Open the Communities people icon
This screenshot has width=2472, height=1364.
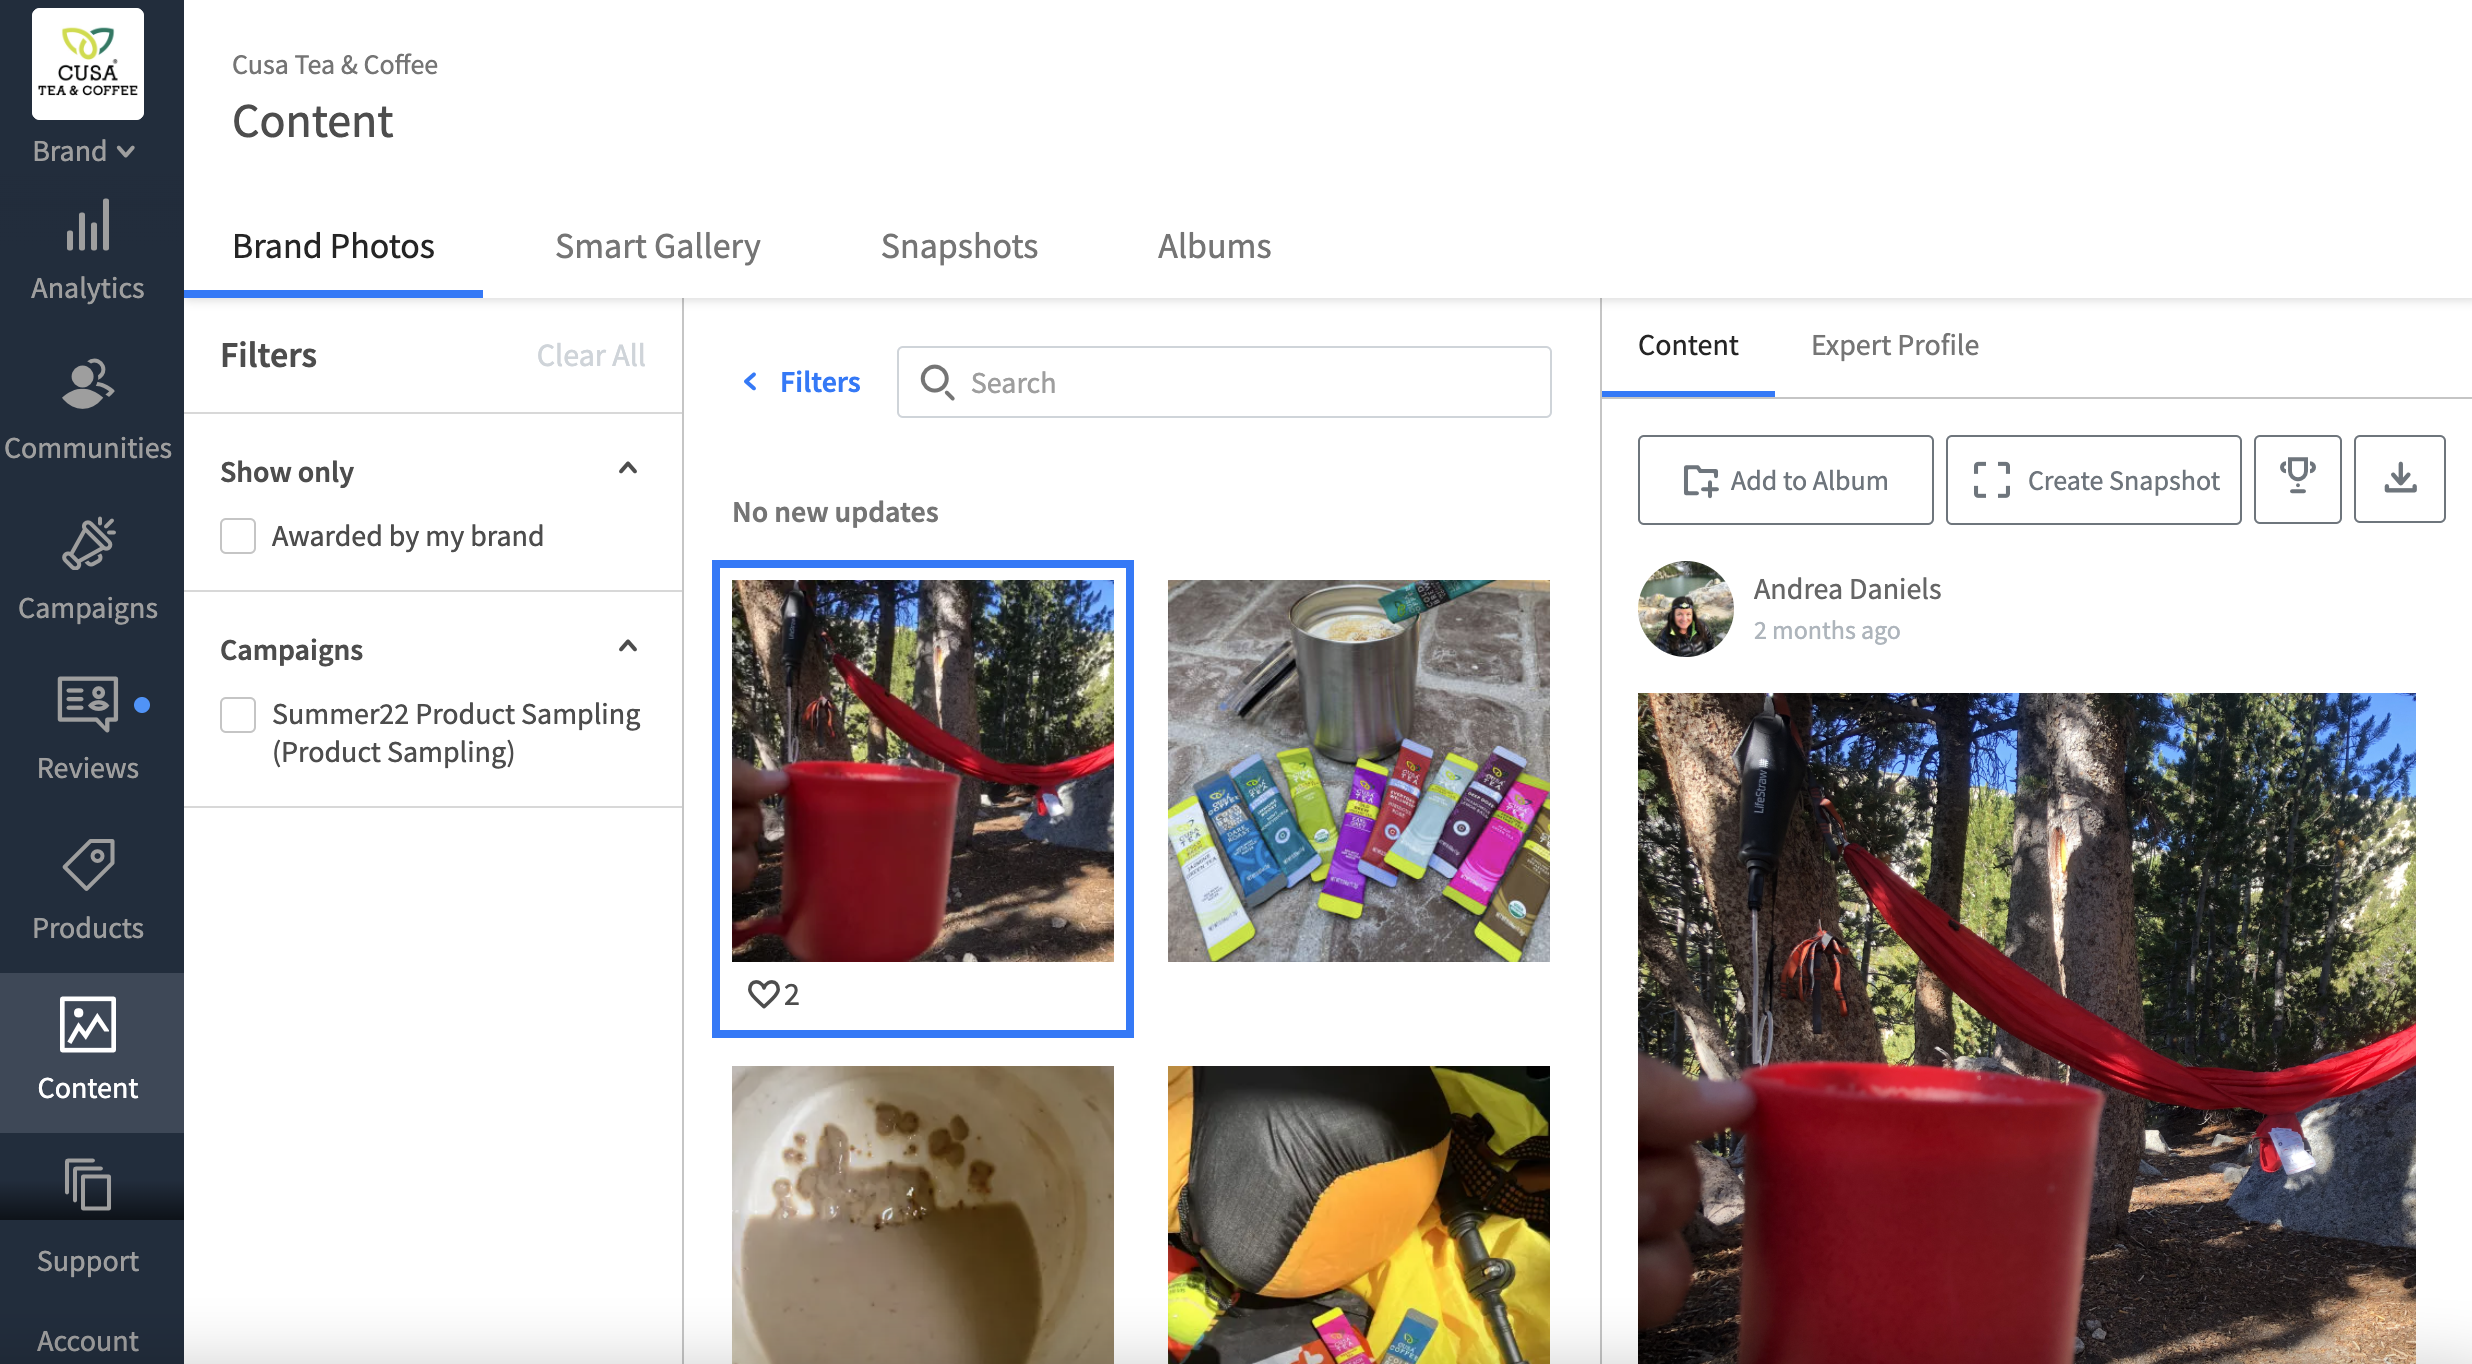(x=88, y=384)
